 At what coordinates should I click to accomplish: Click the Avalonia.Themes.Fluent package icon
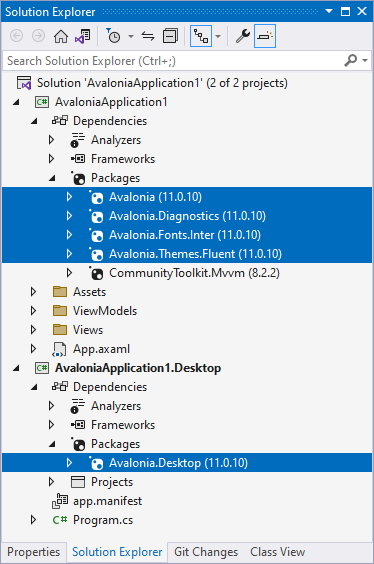point(96,254)
